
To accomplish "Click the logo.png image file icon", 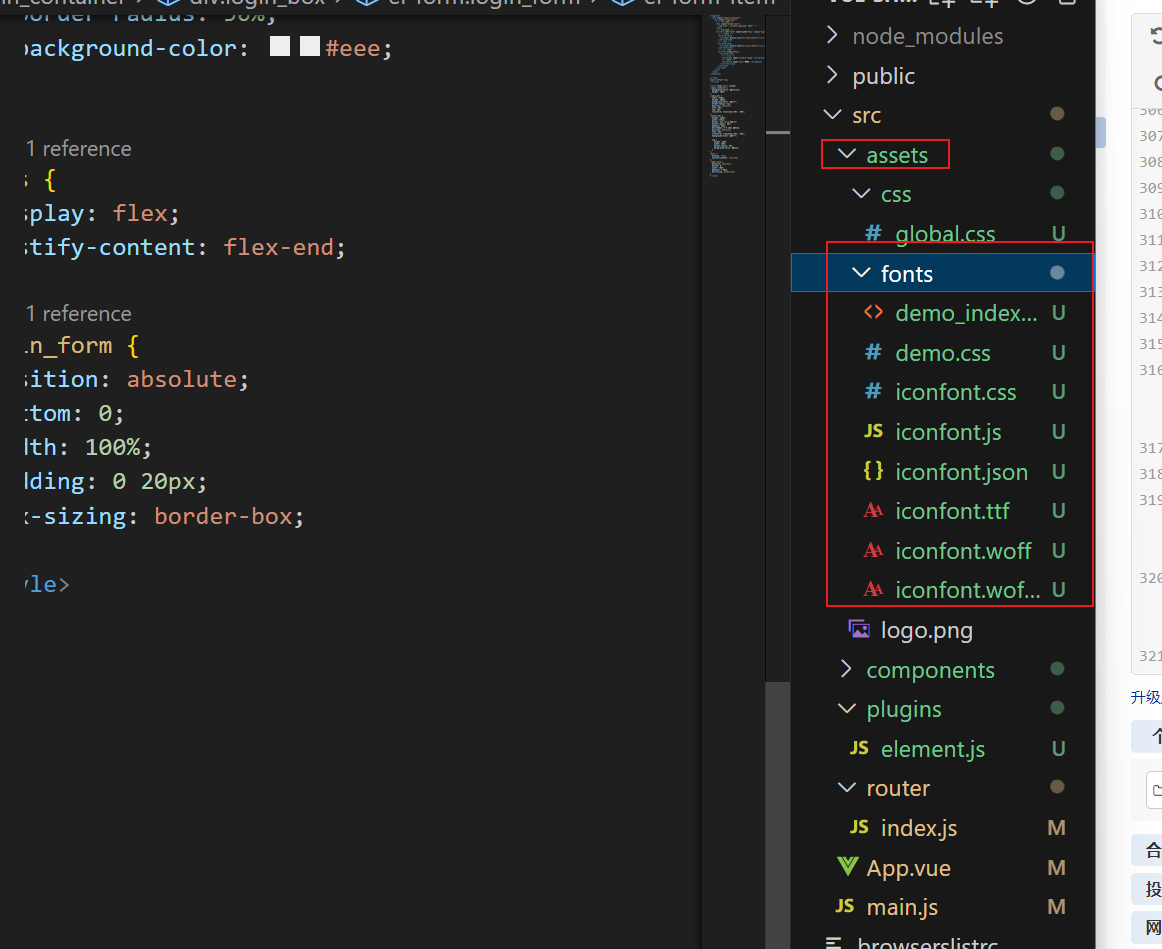I will [859, 629].
